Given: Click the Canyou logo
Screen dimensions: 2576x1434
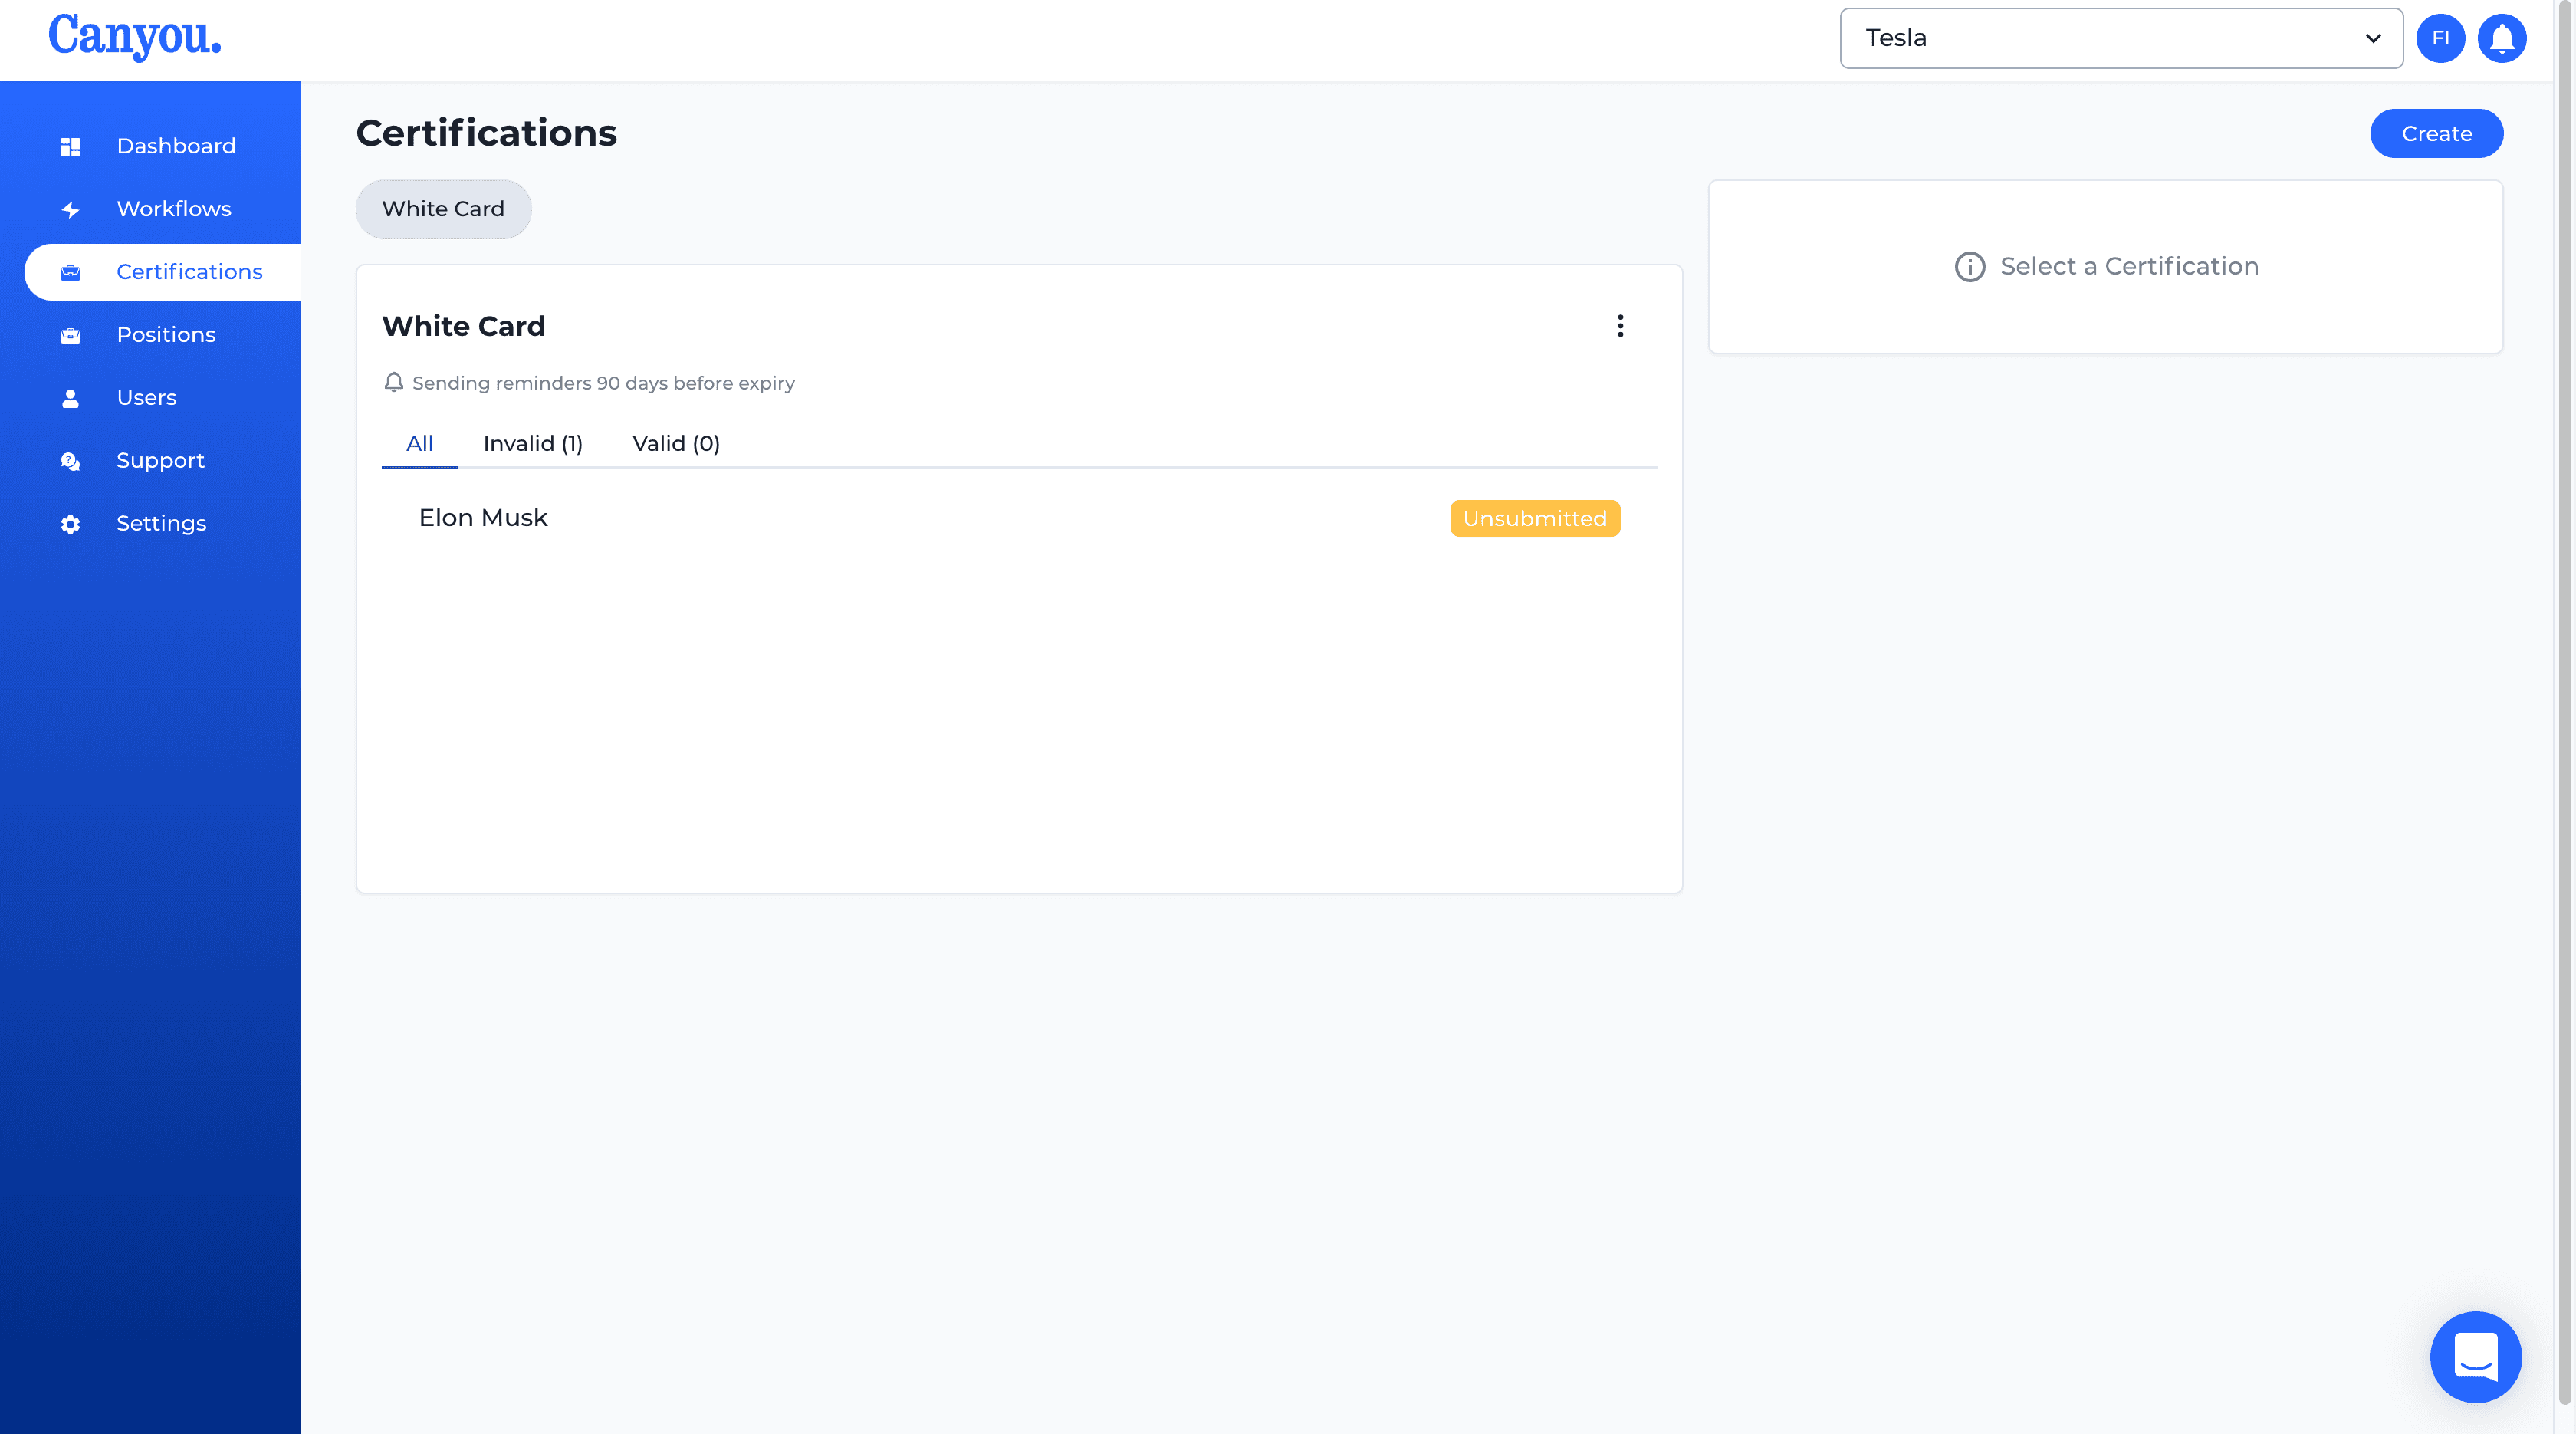Looking at the screenshot, I should coord(135,37).
